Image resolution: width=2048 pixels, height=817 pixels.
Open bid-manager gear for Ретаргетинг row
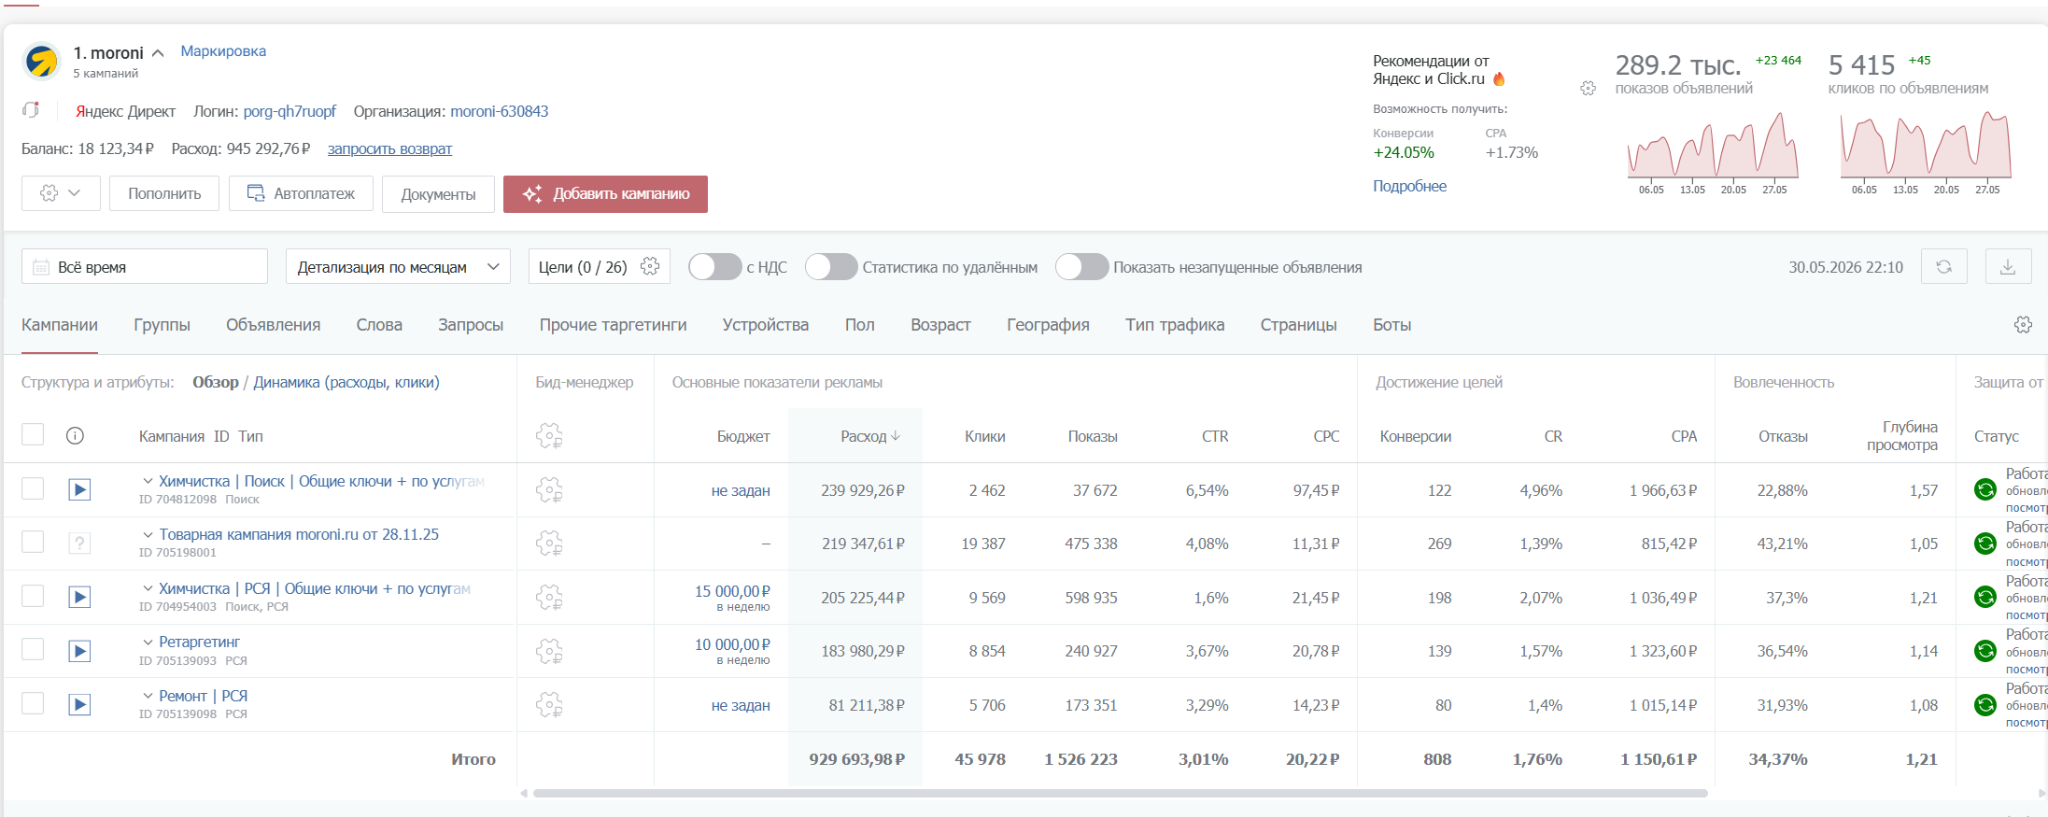(549, 651)
